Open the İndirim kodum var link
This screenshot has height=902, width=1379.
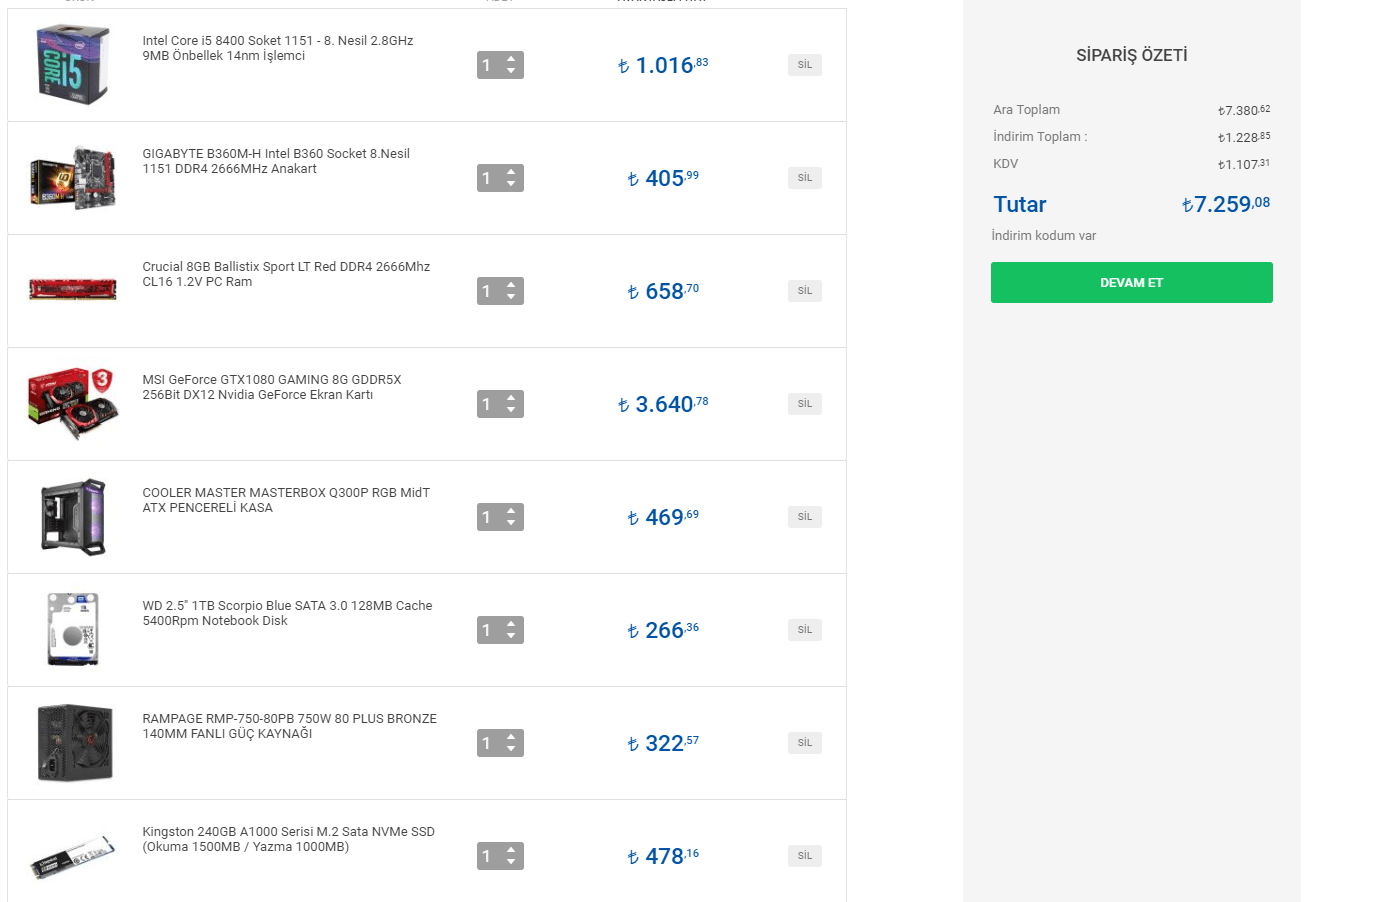pos(1043,236)
